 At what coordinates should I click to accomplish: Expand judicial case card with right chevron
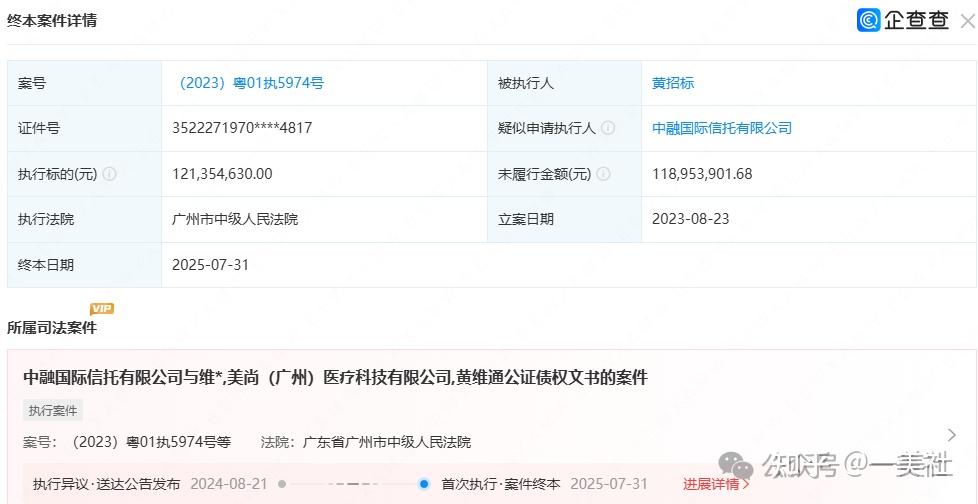point(951,435)
